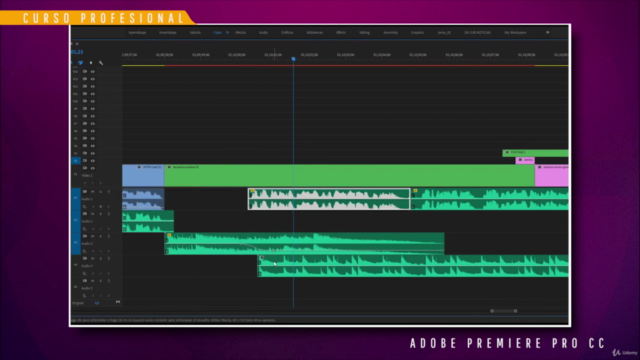Viewport: 640px width, 360px height.
Task: Open the workspace overflow menu
Action: pyautogui.click(x=548, y=32)
